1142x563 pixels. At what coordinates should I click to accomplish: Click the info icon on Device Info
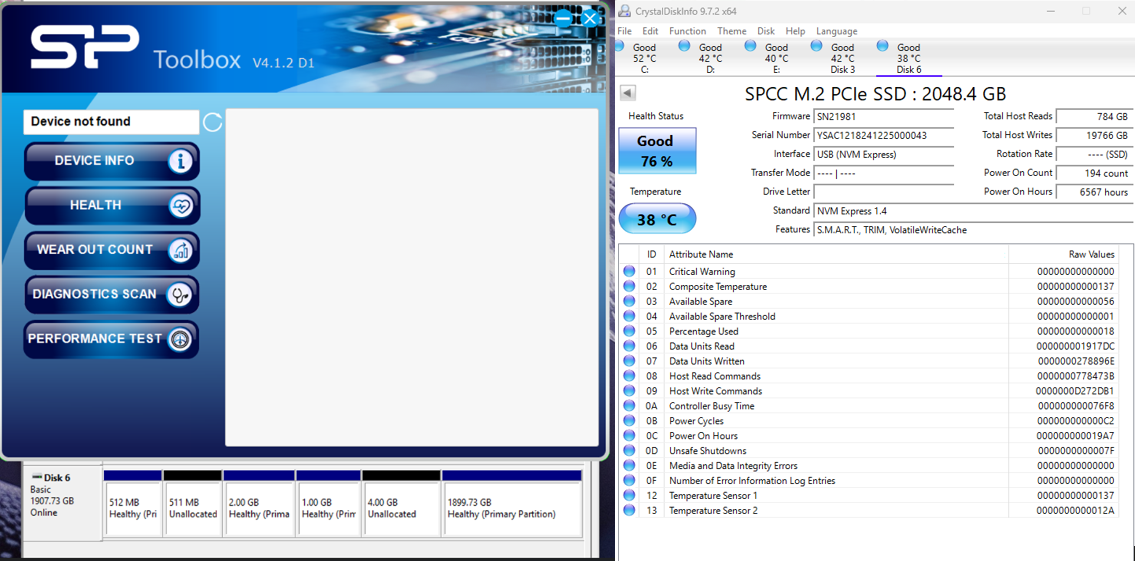(180, 161)
